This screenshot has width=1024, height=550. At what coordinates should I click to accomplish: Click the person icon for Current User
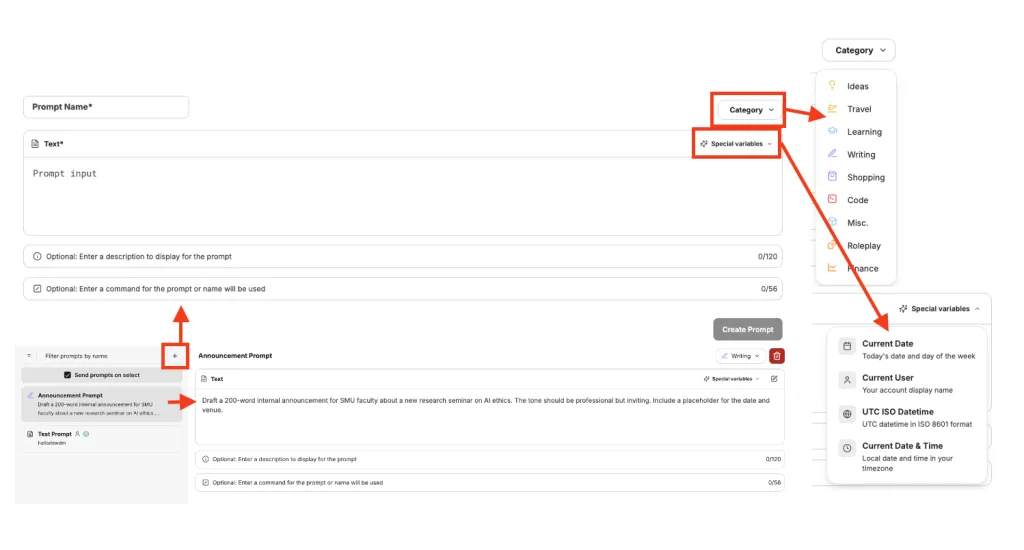coord(847,380)
